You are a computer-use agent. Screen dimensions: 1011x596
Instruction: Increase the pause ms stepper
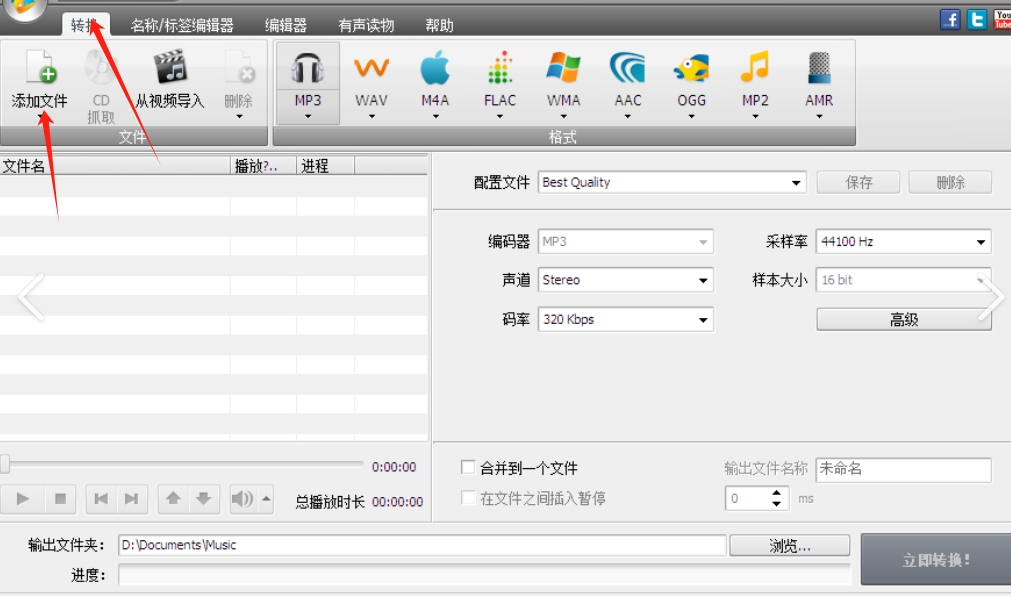click(x=776, y=493)
